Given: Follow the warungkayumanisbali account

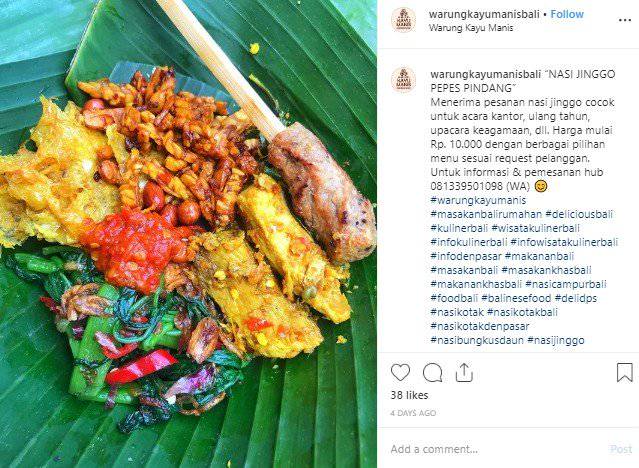Looking at the screenshot, I should (x=567, y=14).
